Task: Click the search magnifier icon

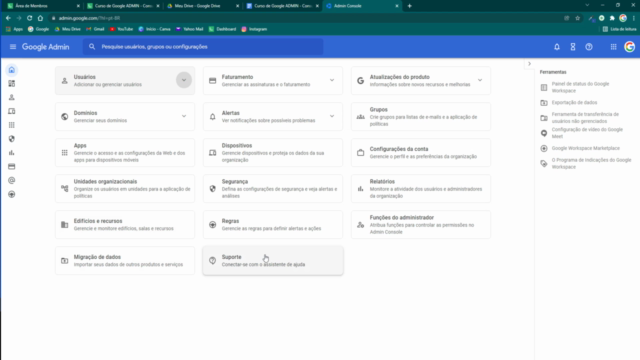Action: (92, 47)
